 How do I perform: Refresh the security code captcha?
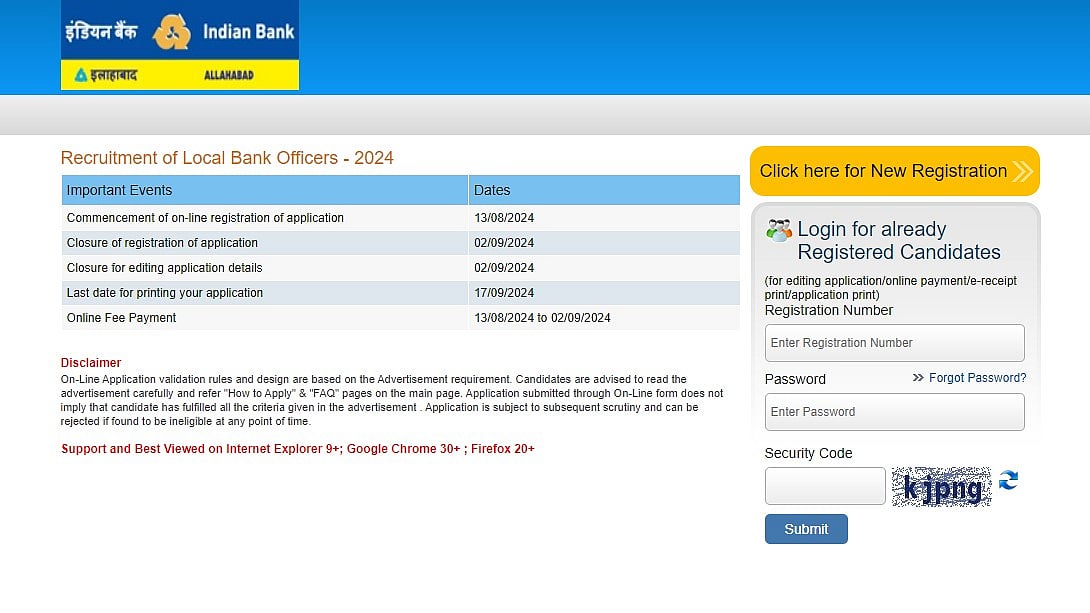tap(1008, 481)
